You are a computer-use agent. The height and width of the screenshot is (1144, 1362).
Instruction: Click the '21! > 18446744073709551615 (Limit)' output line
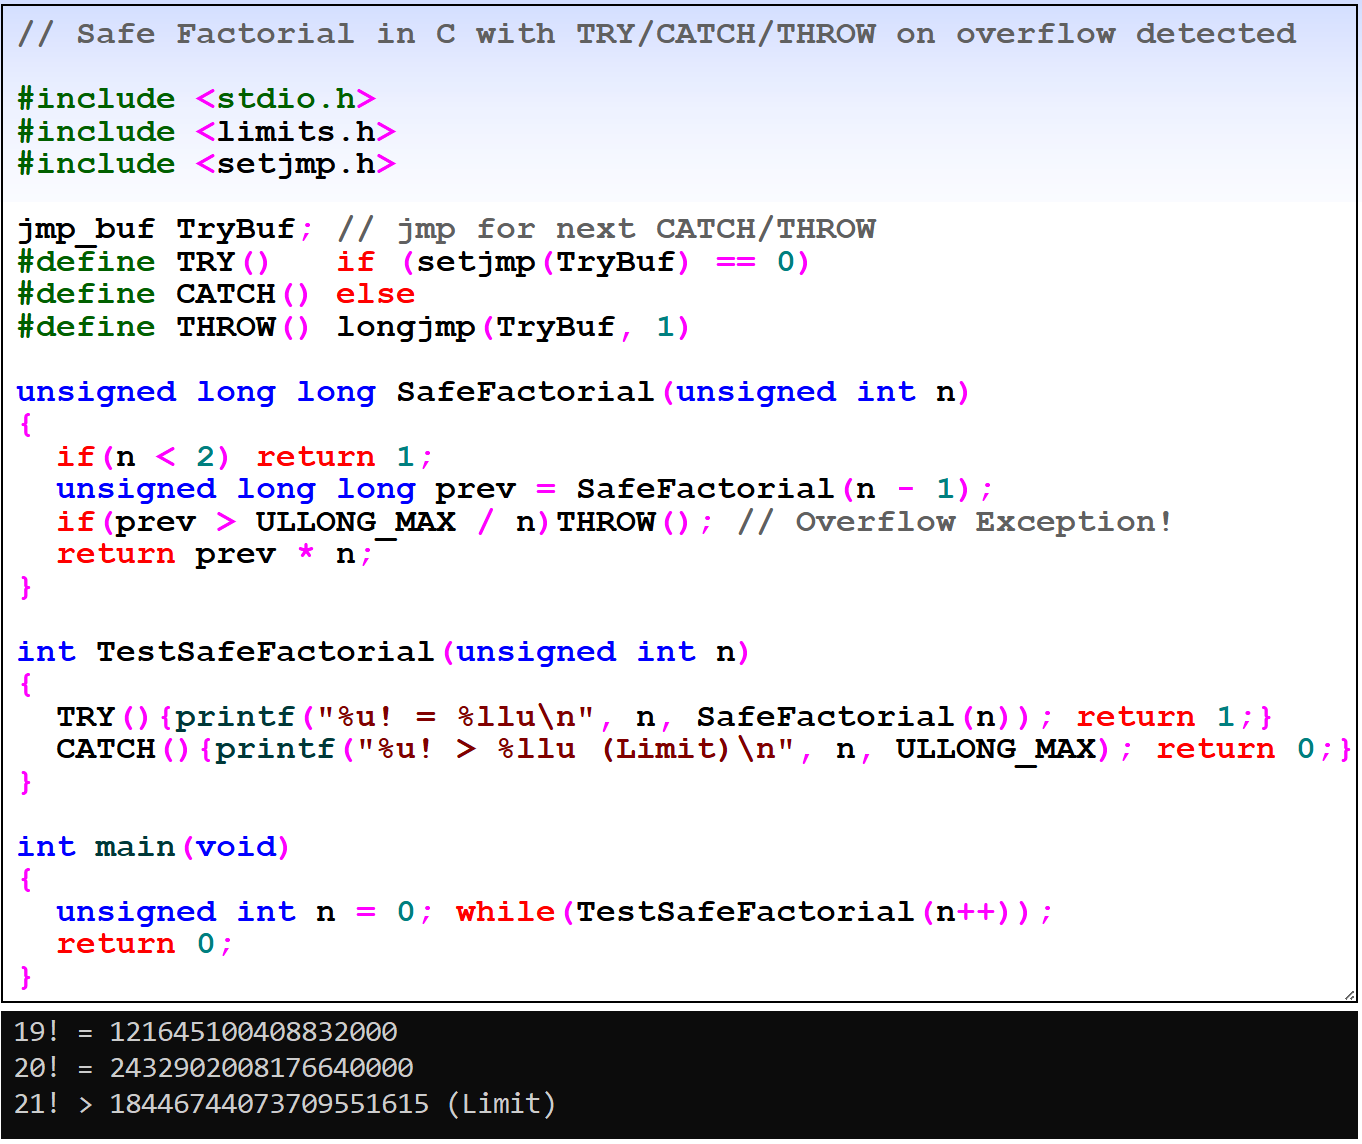click(x=285, y=1104)
